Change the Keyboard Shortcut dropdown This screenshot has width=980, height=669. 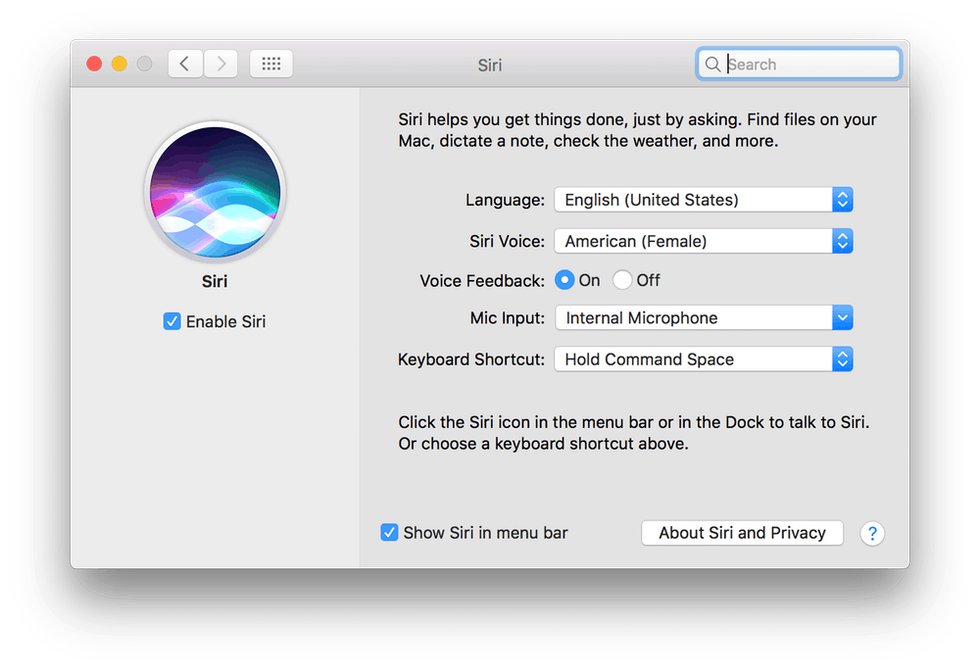tap(703, 359)
